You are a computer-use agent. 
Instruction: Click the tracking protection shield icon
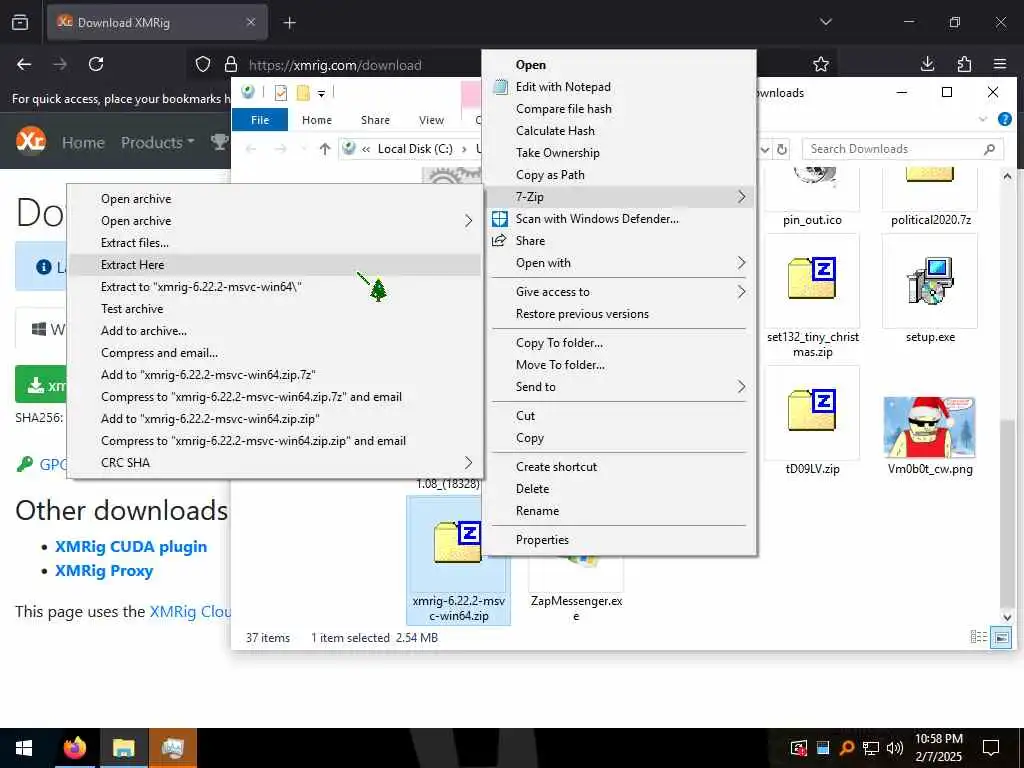click(203, 65)
